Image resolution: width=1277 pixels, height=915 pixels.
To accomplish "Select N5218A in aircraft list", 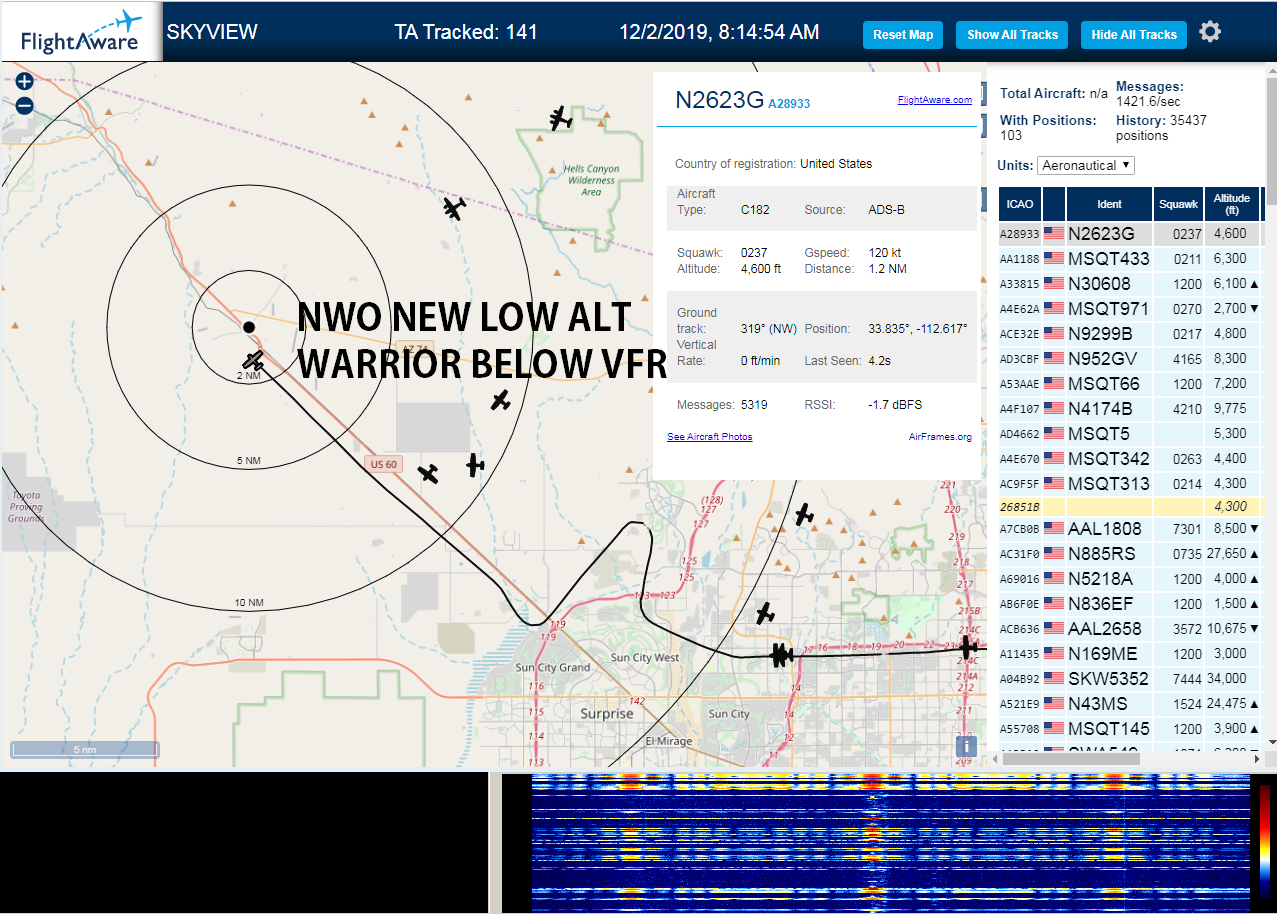I will (1130, 579).
